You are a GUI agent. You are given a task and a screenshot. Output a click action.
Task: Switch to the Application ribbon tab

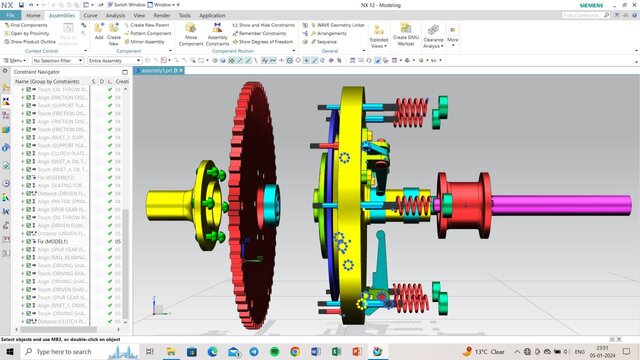[212, 16]
